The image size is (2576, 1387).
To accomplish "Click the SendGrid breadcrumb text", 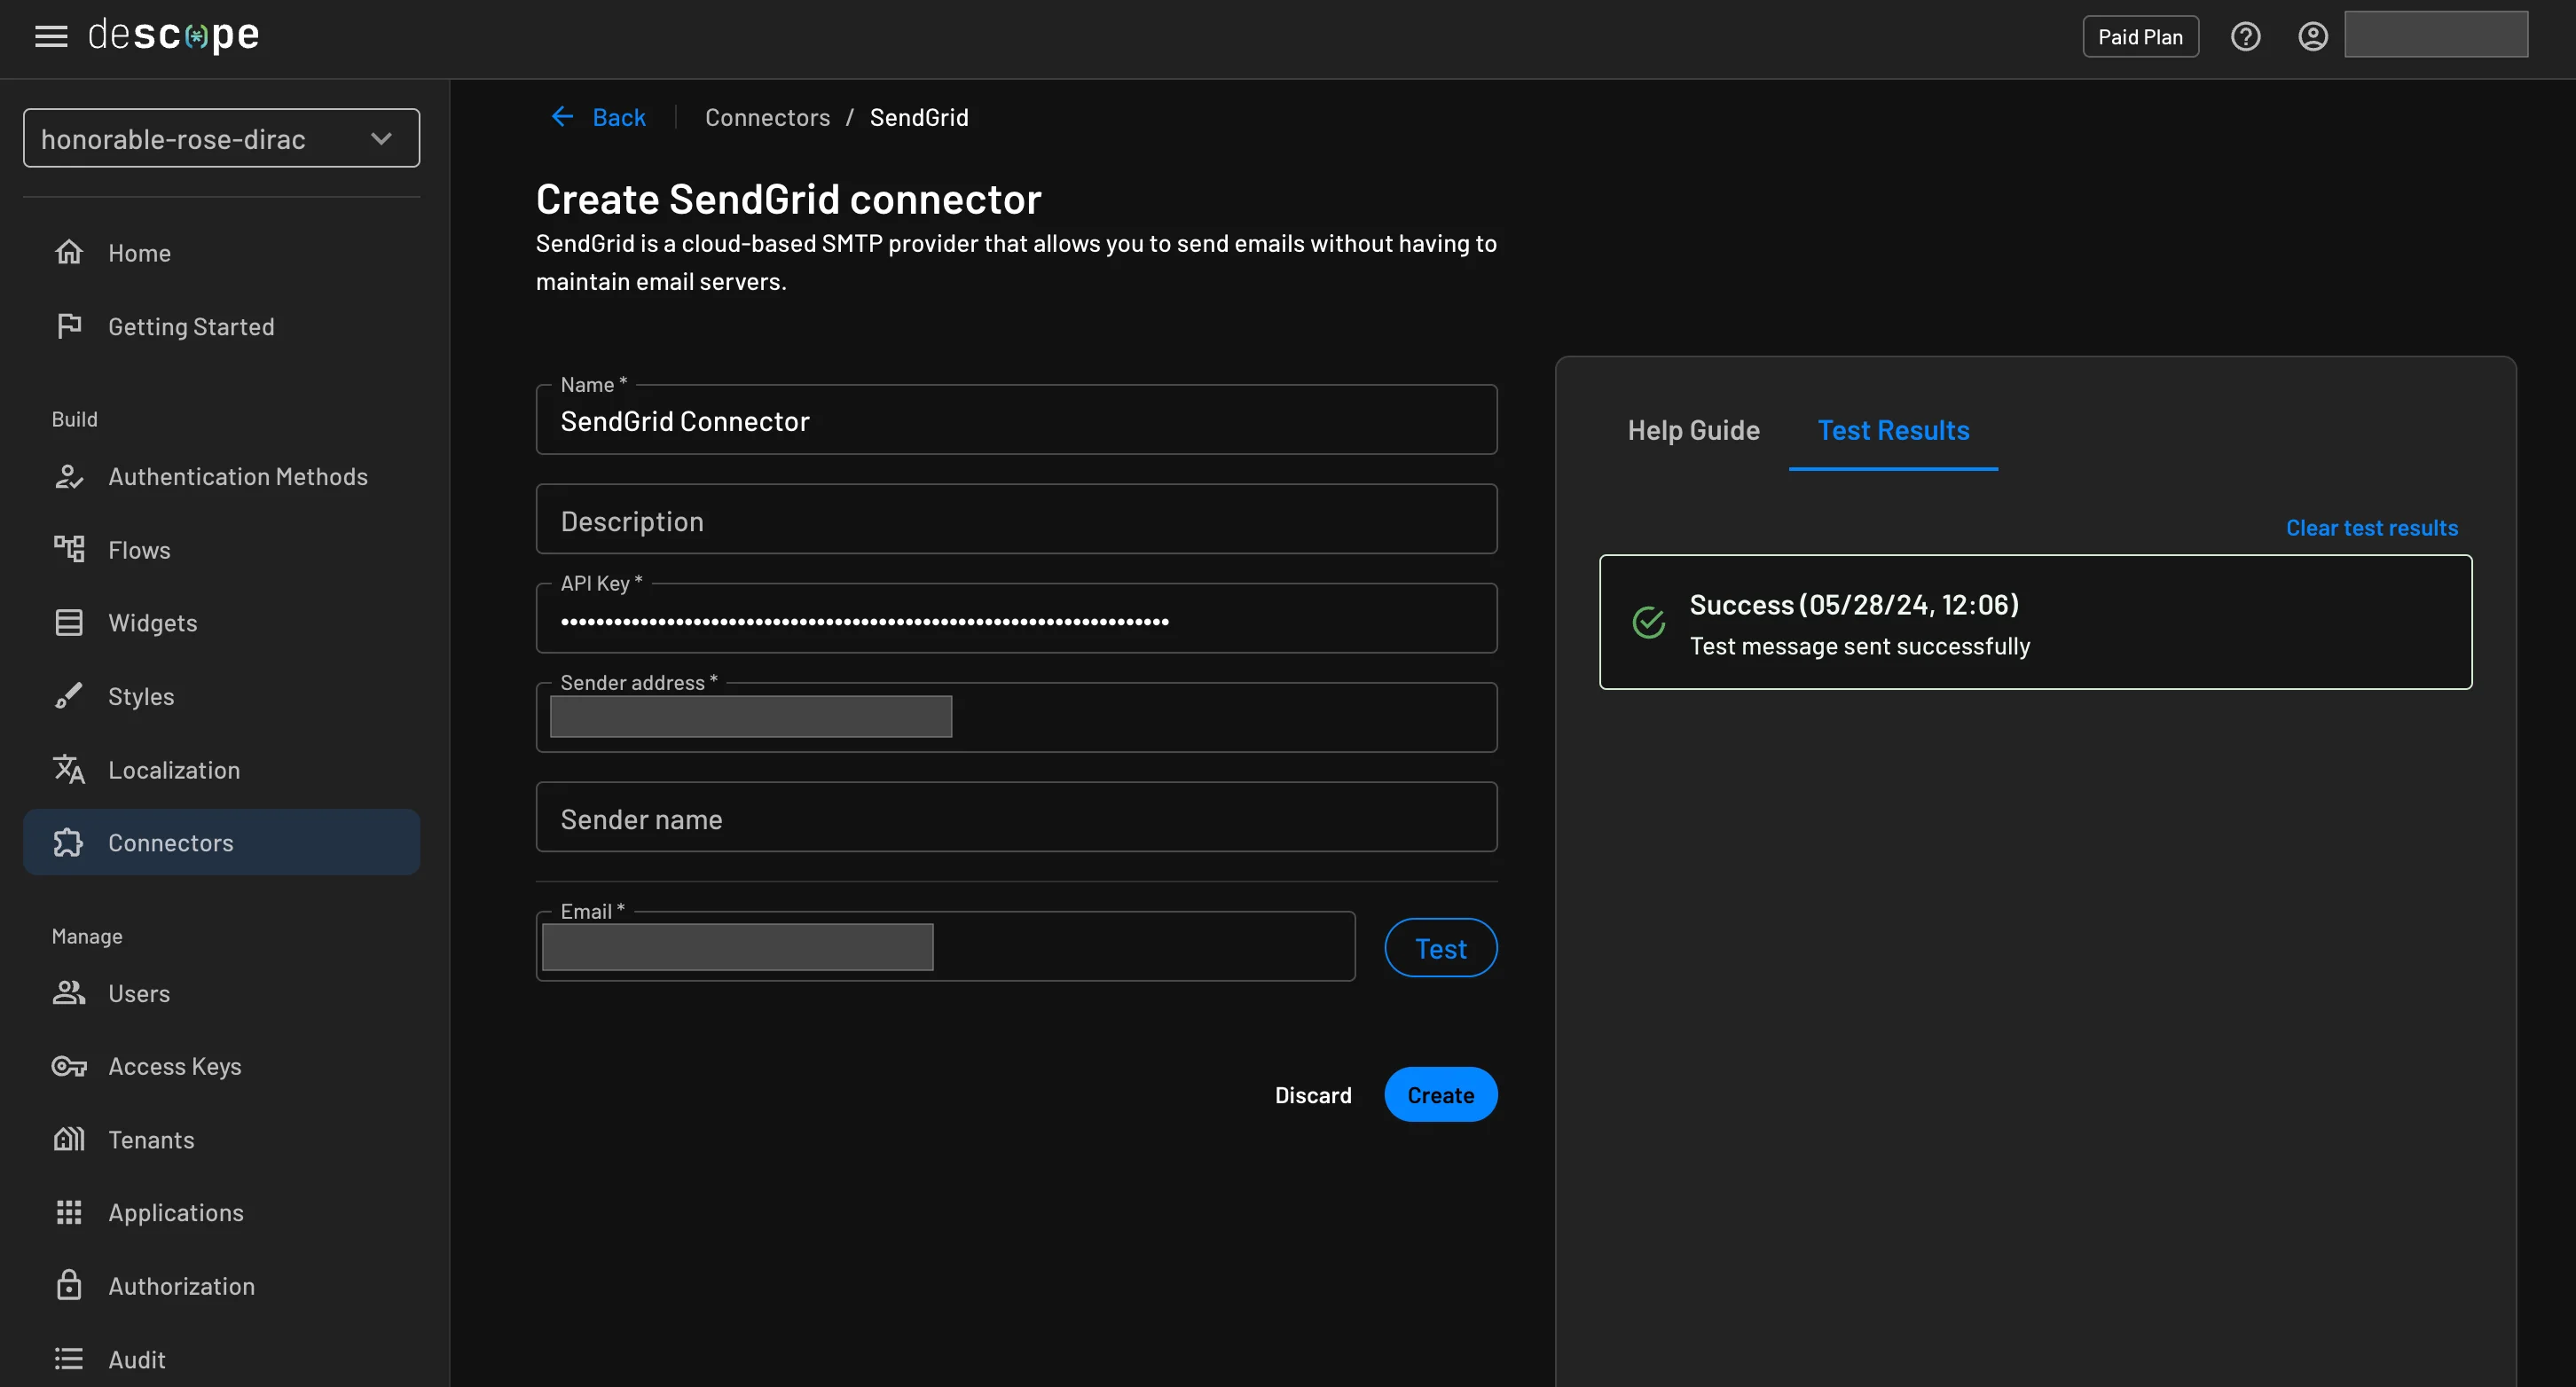I will (x=918, y=118).
